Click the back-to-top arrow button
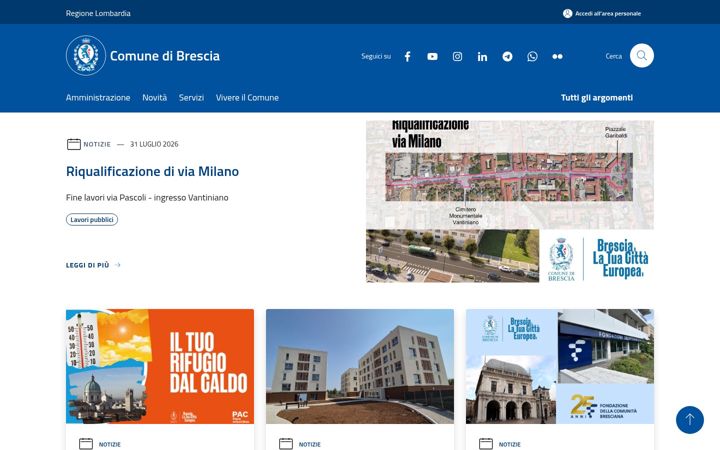Viewport: 720px width, 450px height. [x=689, y=420]
